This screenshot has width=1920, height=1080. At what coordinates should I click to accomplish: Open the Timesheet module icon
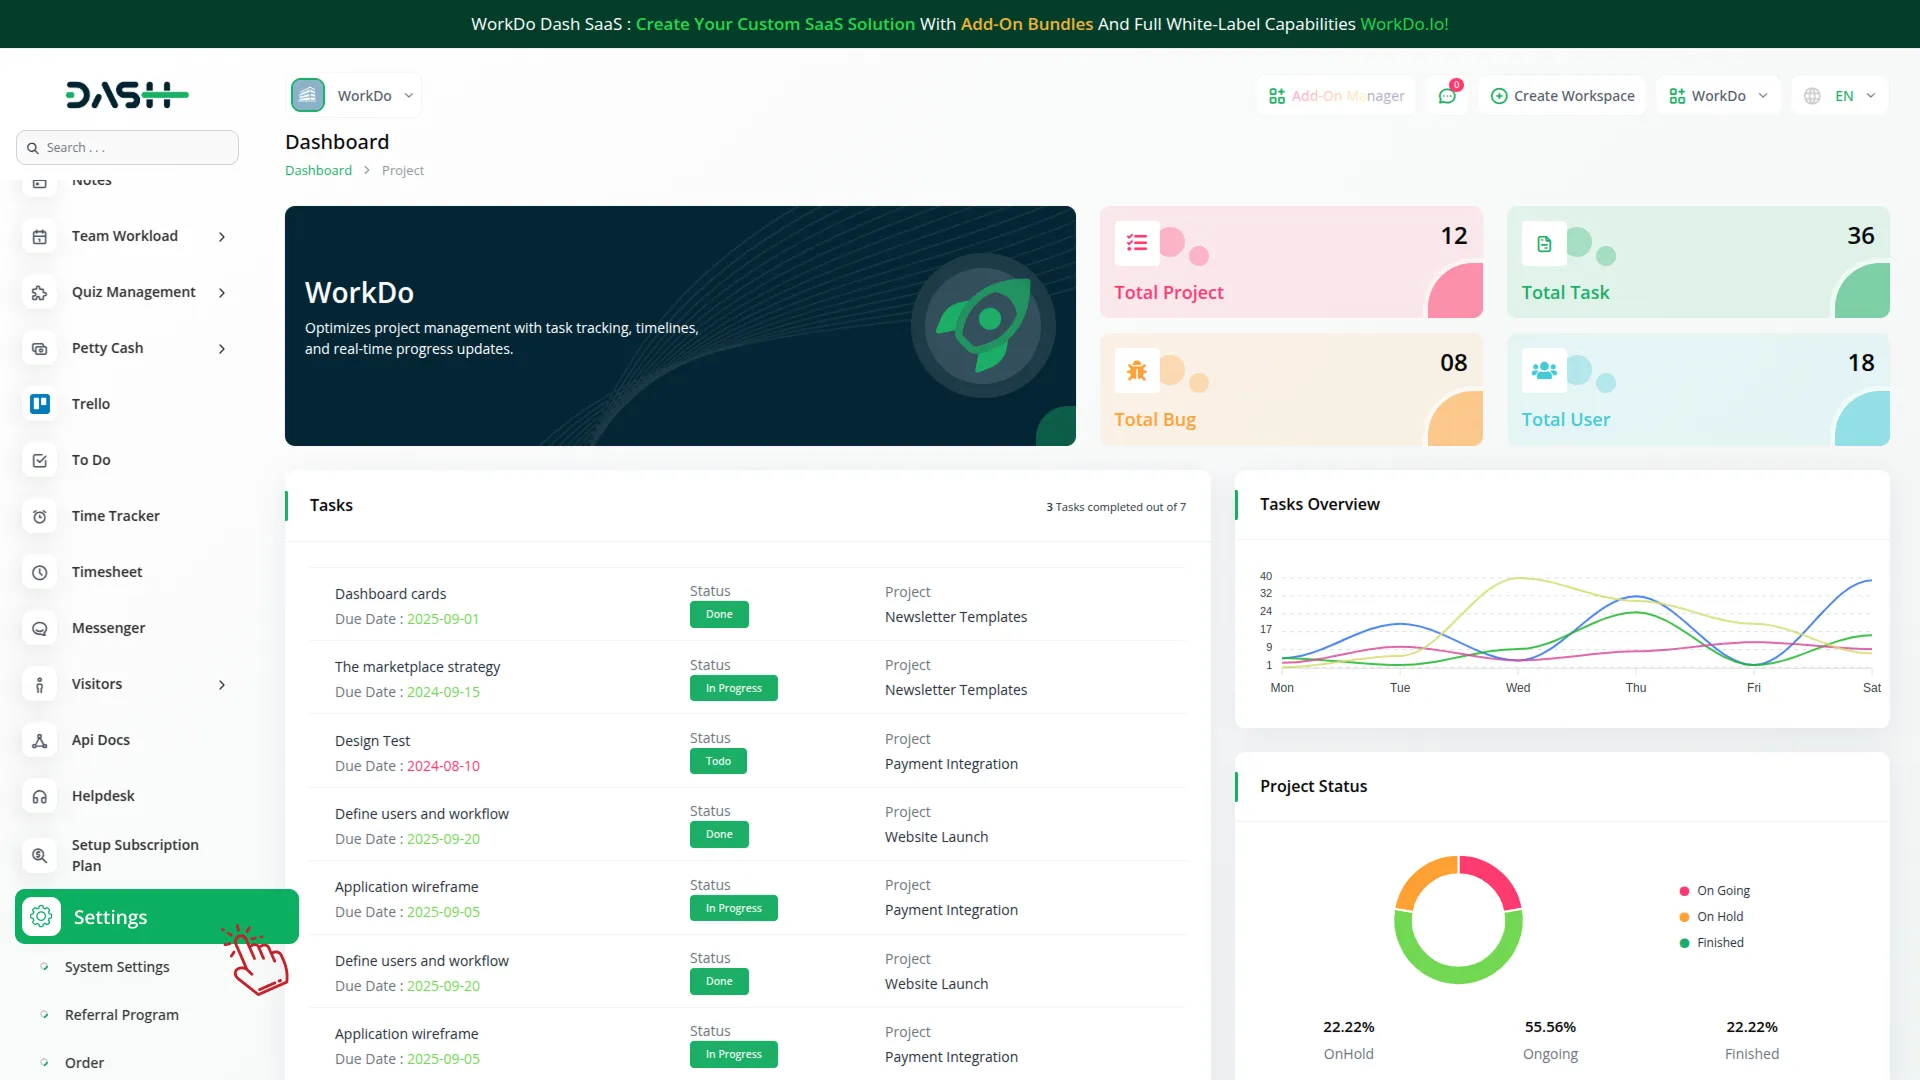pos(40,572)
